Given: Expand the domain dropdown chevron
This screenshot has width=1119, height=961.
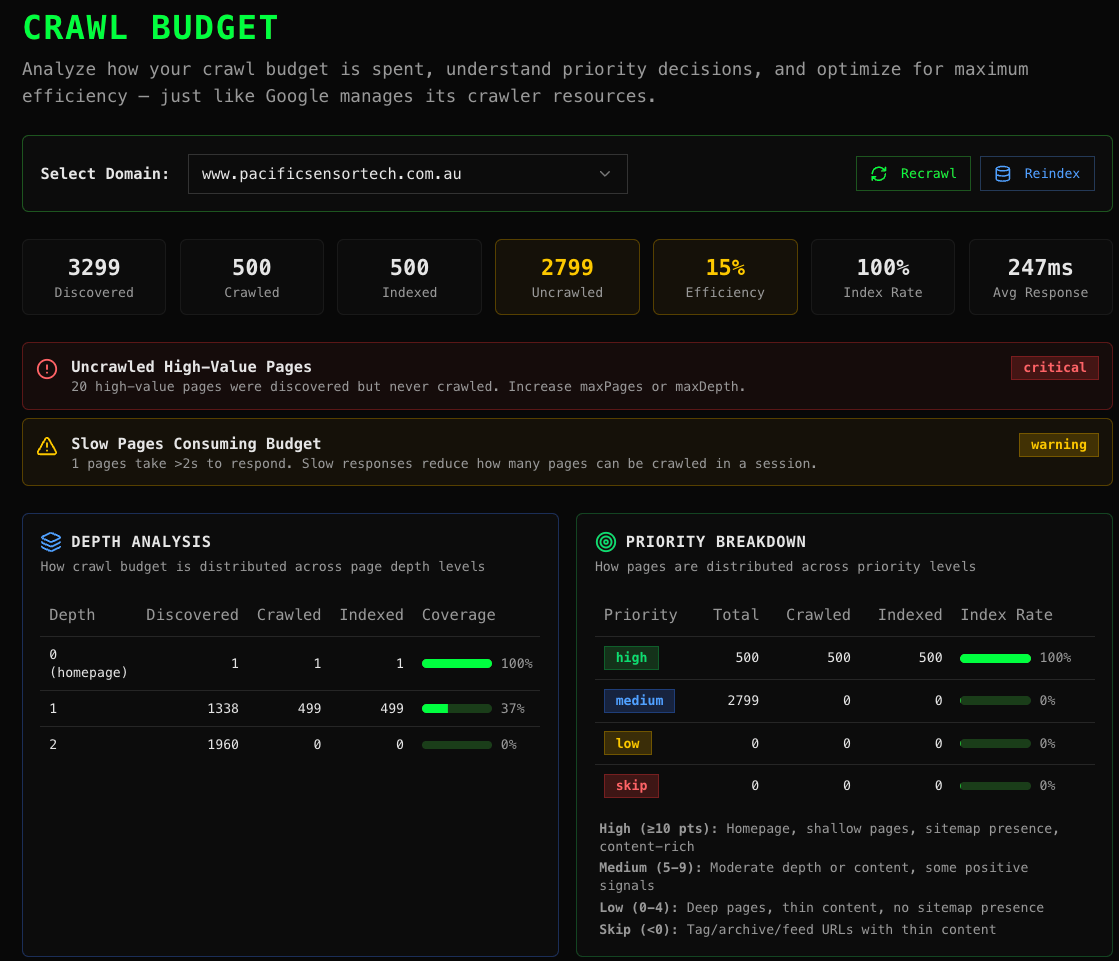Looking at the screenshot, I should 604,173.
